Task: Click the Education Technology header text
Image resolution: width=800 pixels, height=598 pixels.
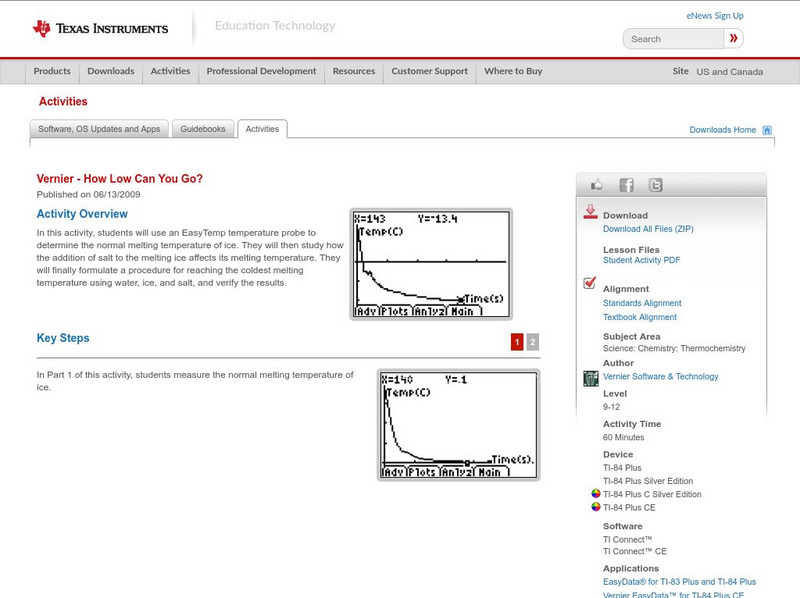Action: 274,26
